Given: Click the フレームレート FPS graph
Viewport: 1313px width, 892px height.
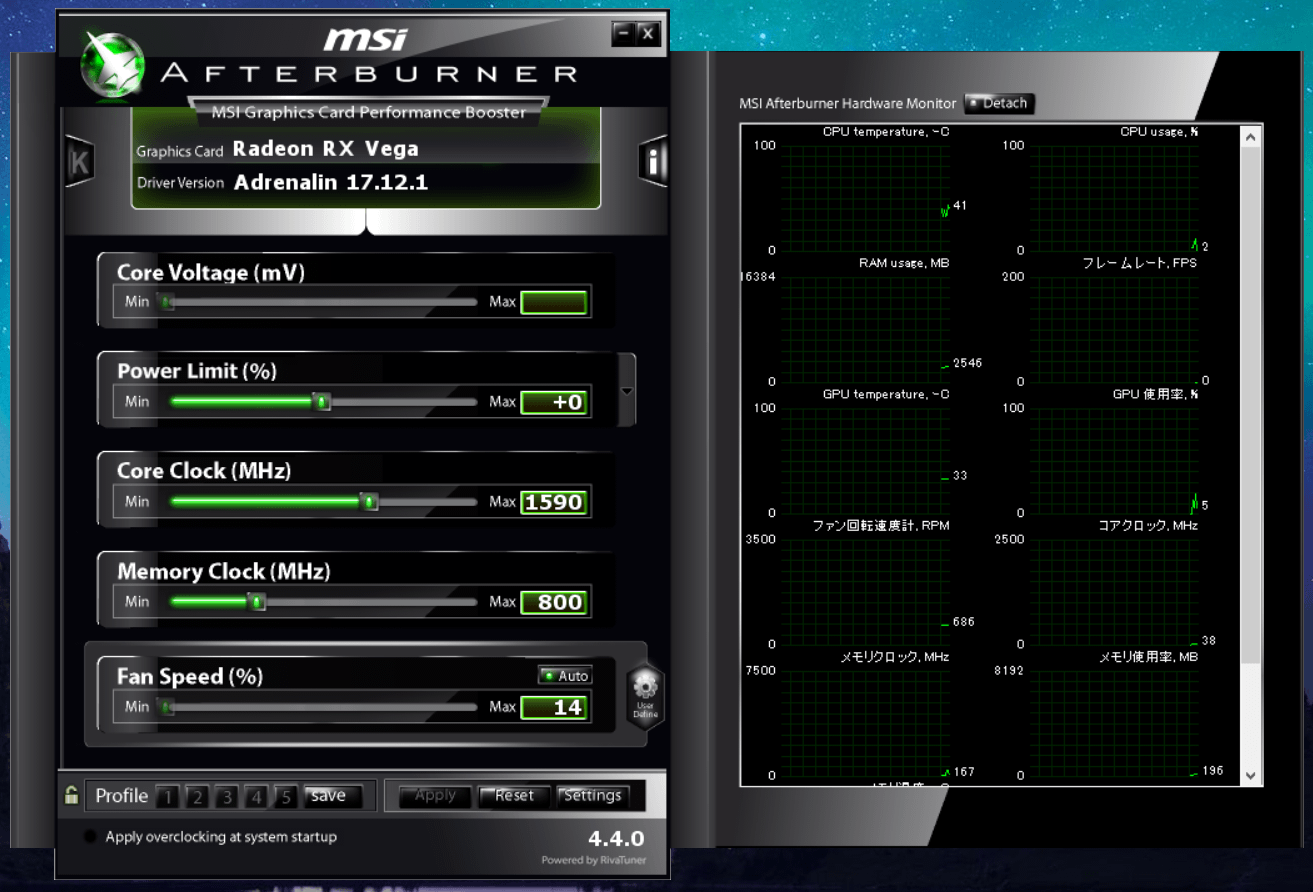Looking at the screenshot, I should (x=1114, y=329).
